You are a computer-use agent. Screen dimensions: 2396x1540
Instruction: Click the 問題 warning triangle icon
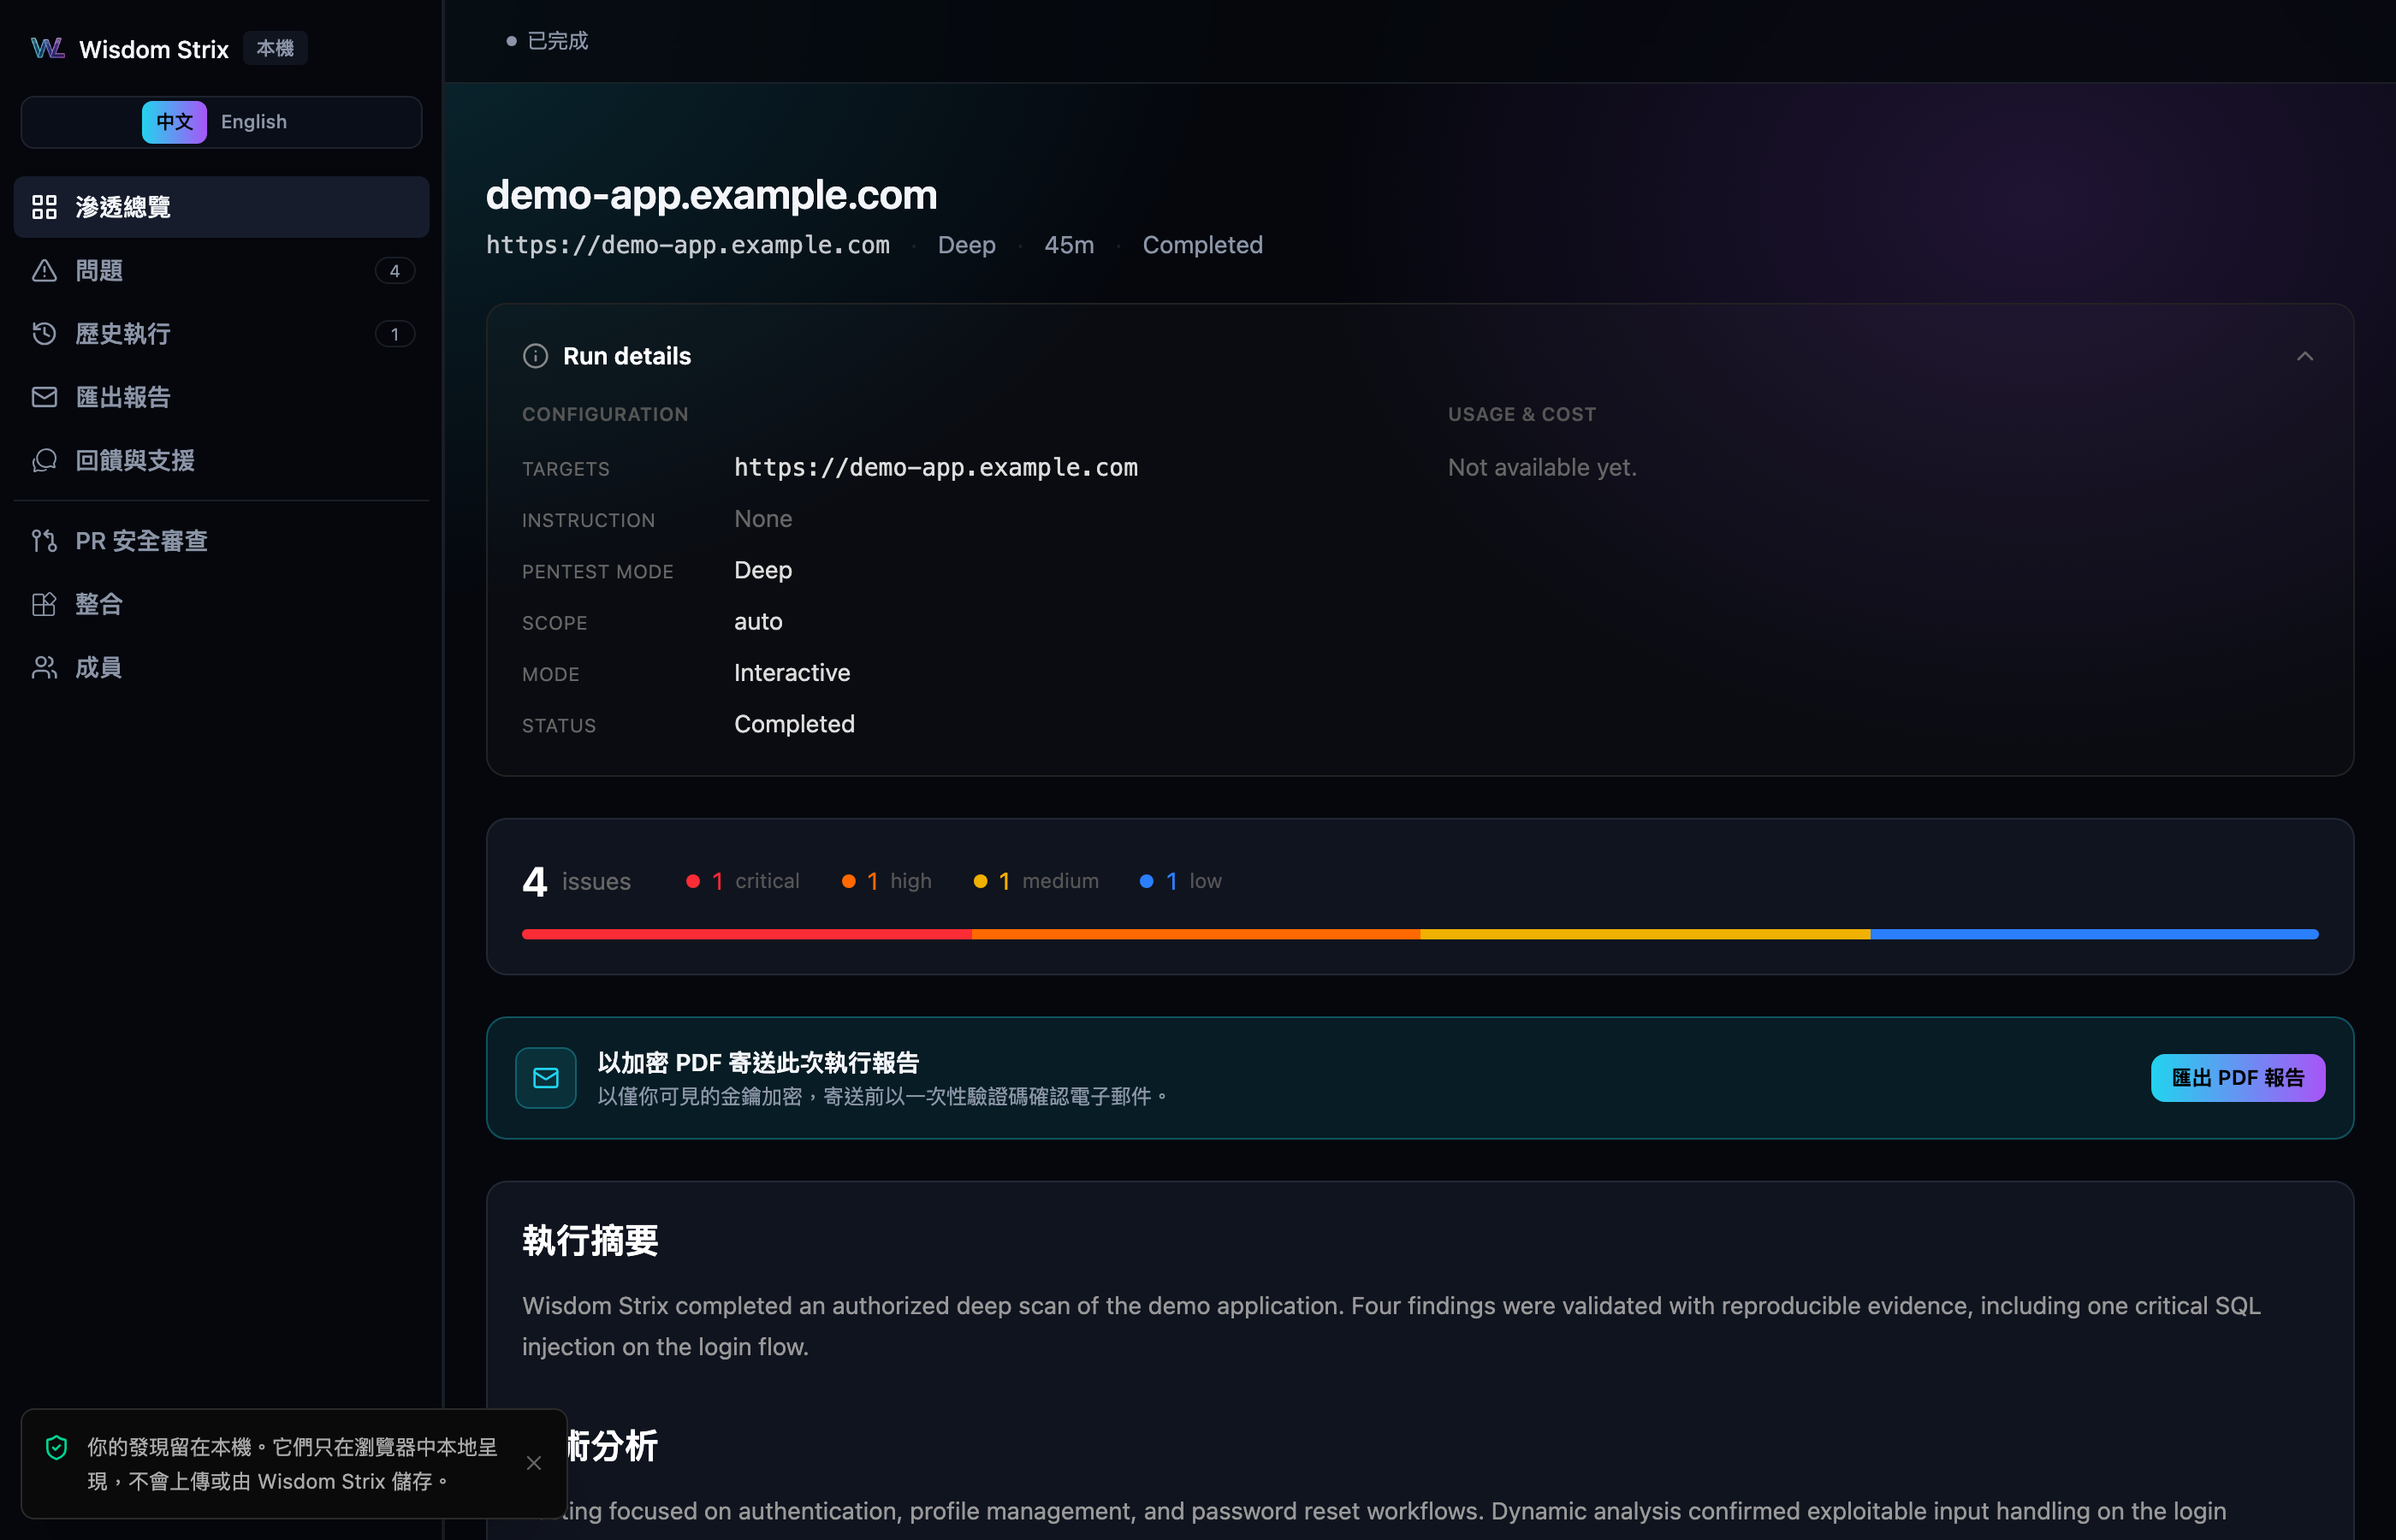point(44,271)
